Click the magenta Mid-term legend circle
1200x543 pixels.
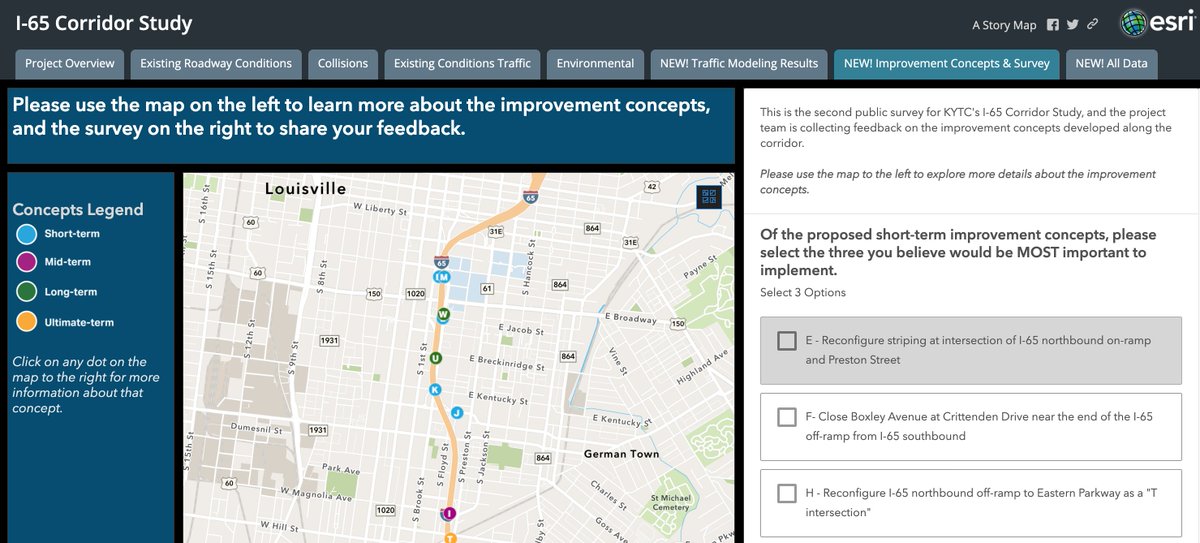pos(27,263)
